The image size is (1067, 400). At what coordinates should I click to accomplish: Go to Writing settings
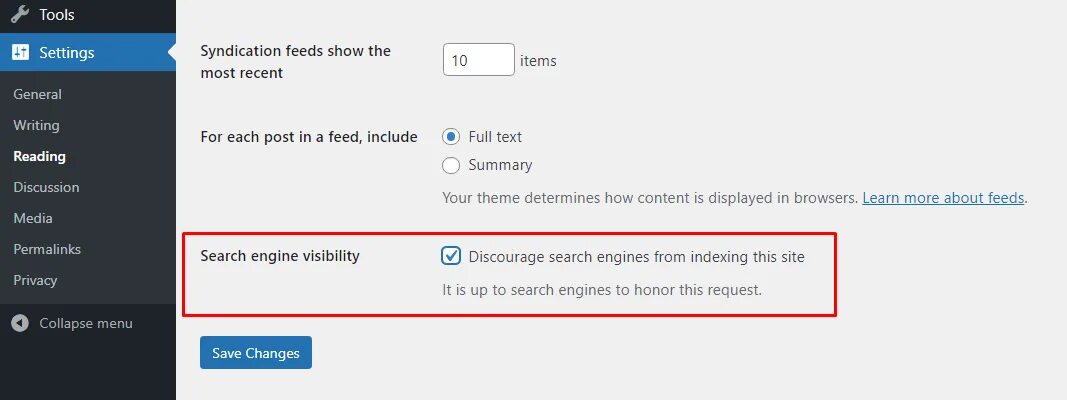click(x=36, y=125)
